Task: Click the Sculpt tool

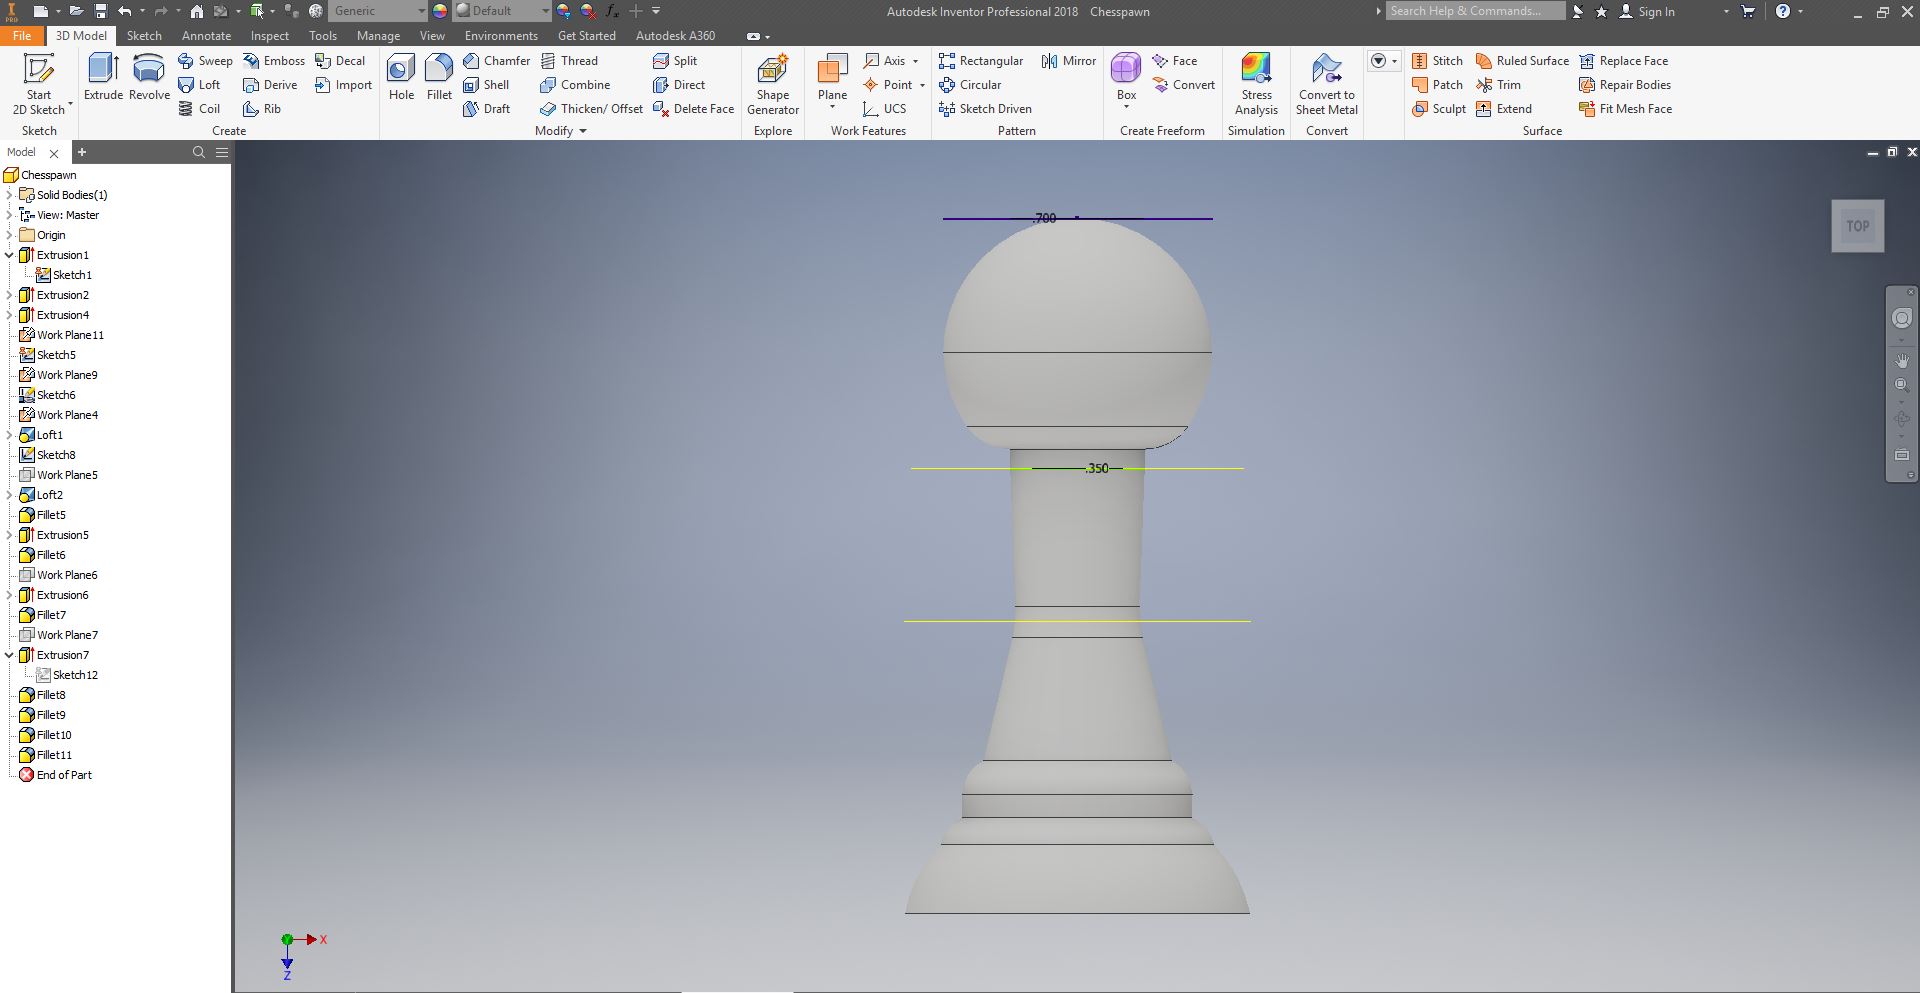Action: coord(1439,109)
